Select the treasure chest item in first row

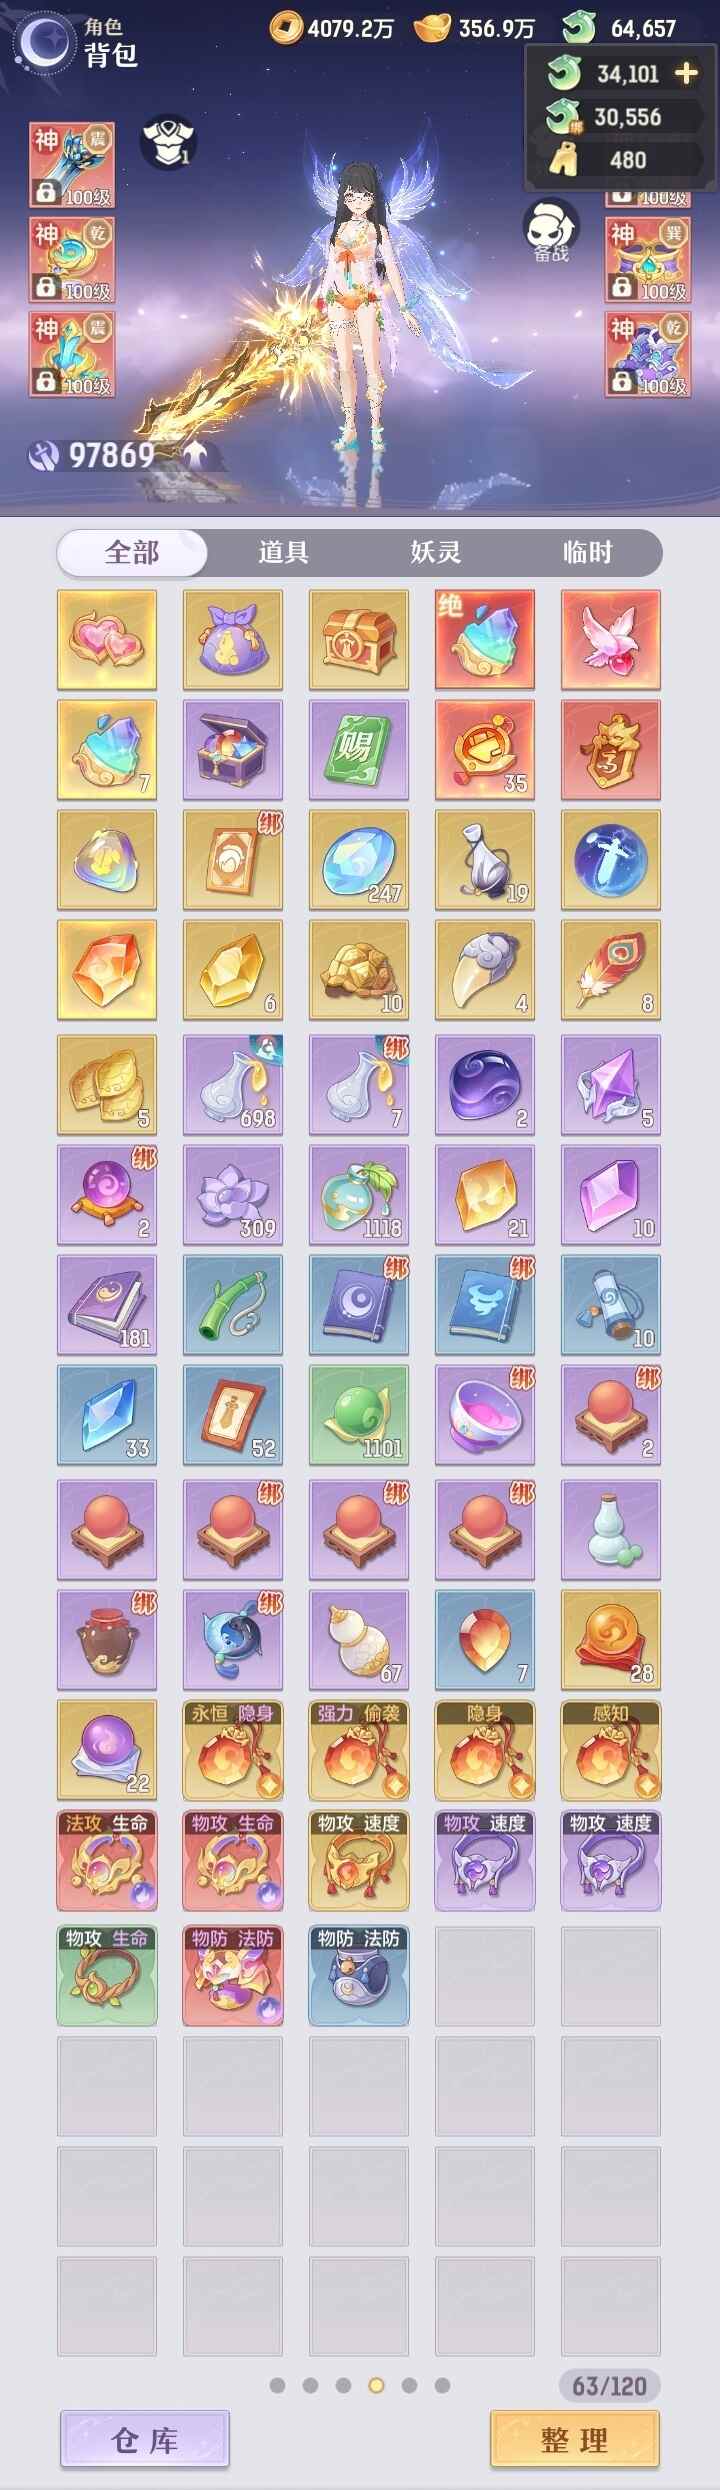click(x=359, y=639)
